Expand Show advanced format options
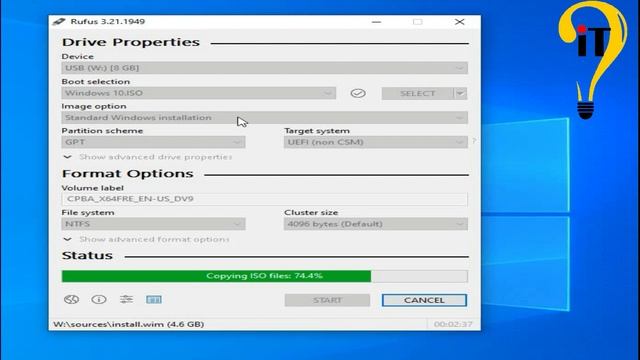Image resolution: width=640 pixels, height=360 pixels. [147, 239]
